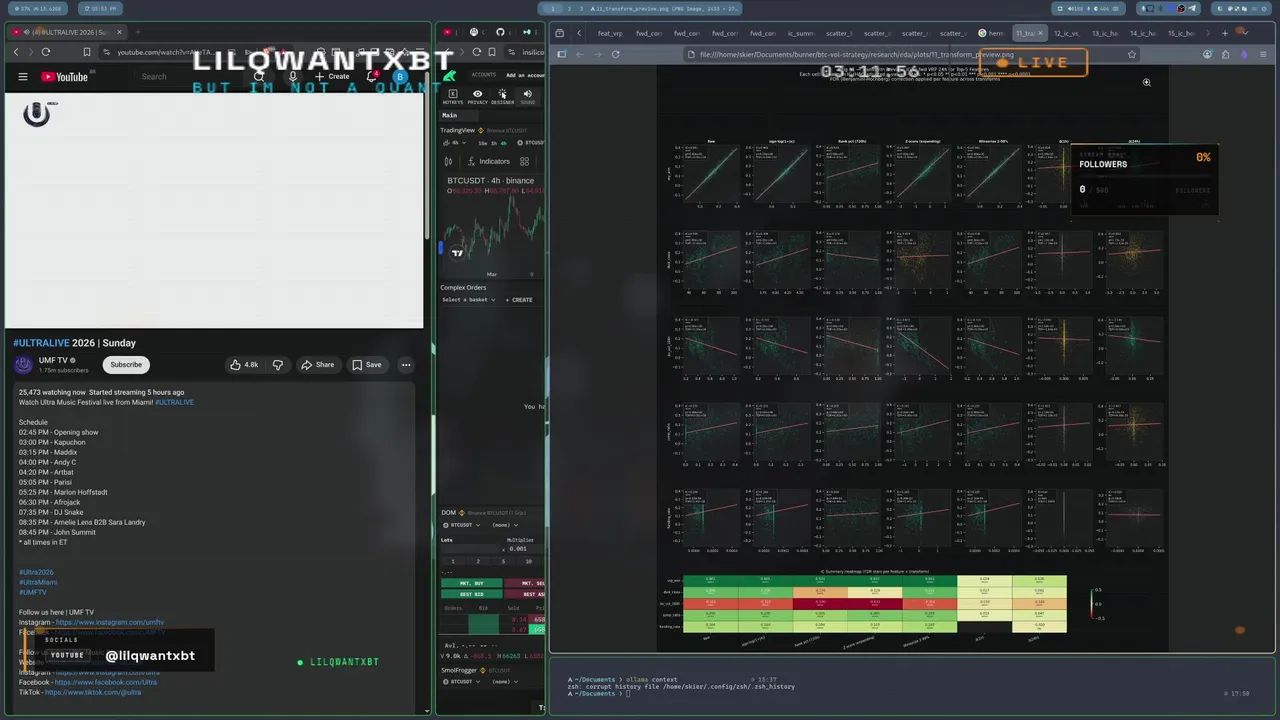Open the DOM BTCUSDT symbol dropdown
This screenshot has width=1280, height=720.
click(x=464, y=525)
